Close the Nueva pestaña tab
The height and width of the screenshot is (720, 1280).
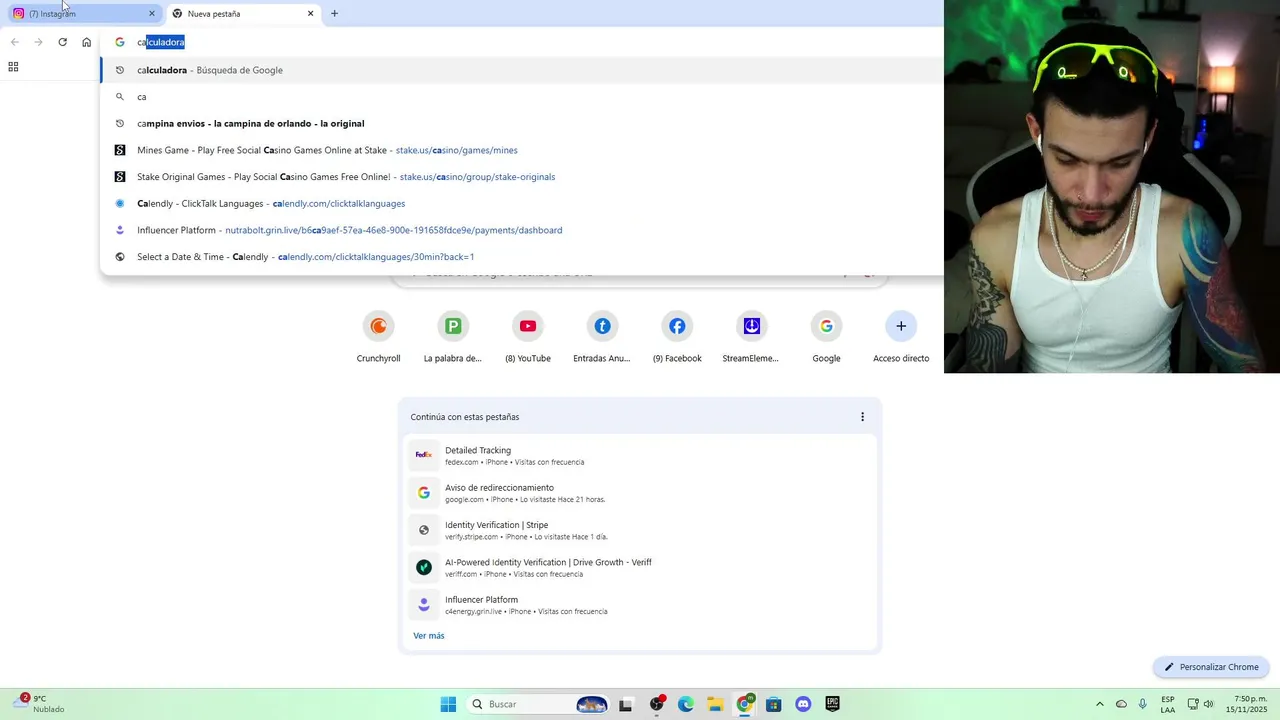[x=310, y=14]
